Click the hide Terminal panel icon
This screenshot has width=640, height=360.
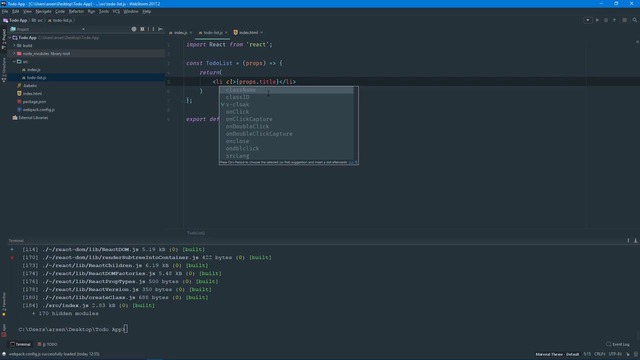(636, 241)
